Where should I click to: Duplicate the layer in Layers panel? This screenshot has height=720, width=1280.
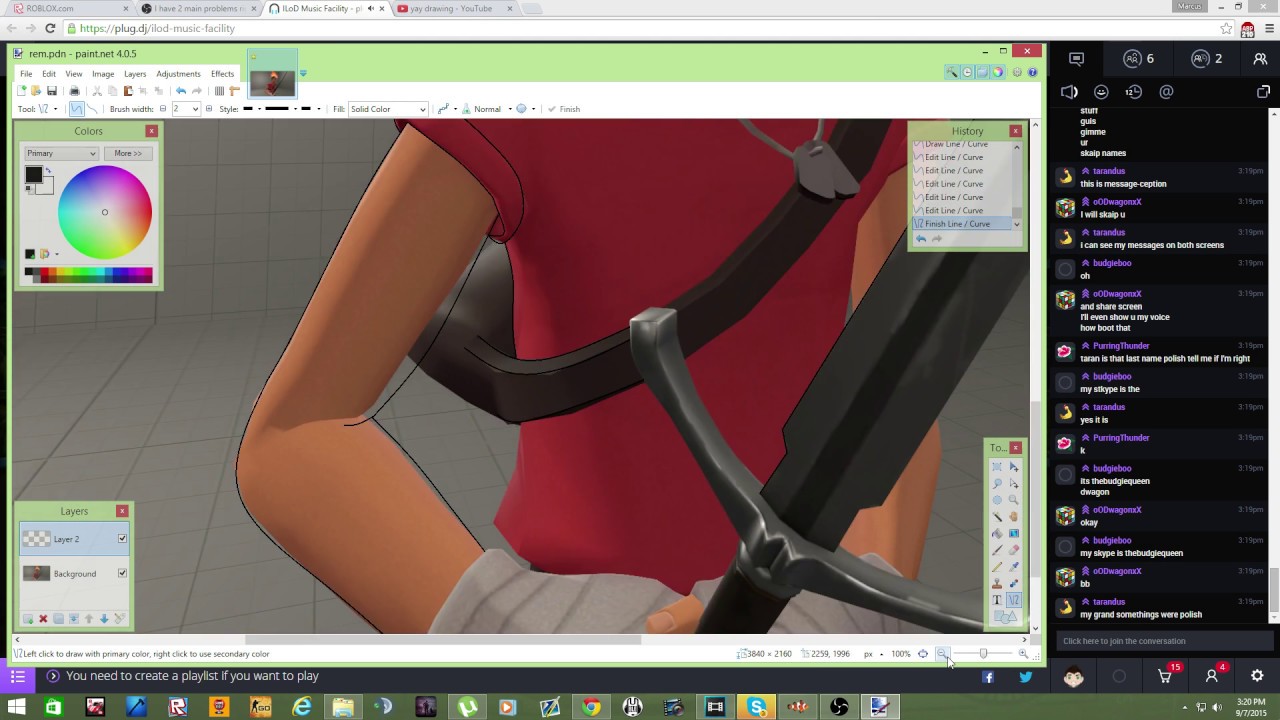58,619
